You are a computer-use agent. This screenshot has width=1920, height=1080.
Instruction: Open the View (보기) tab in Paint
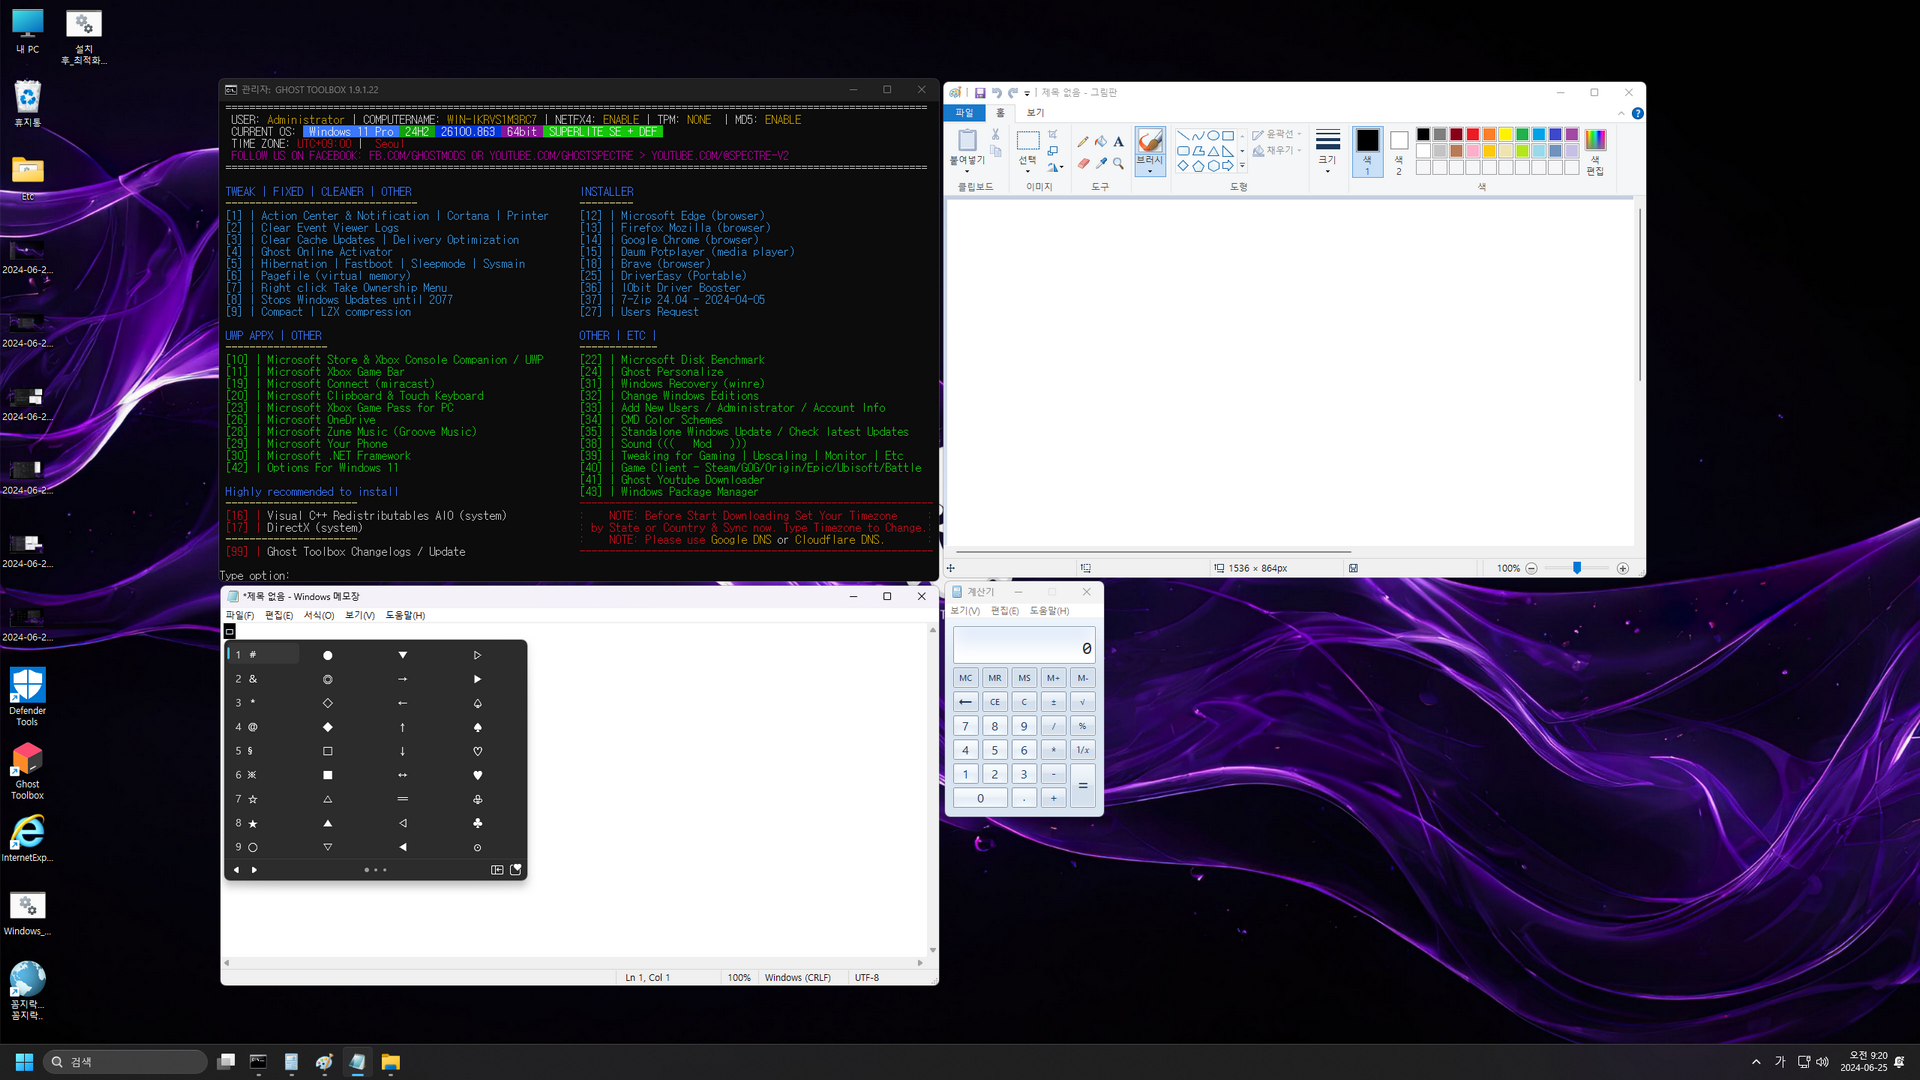1035,113
